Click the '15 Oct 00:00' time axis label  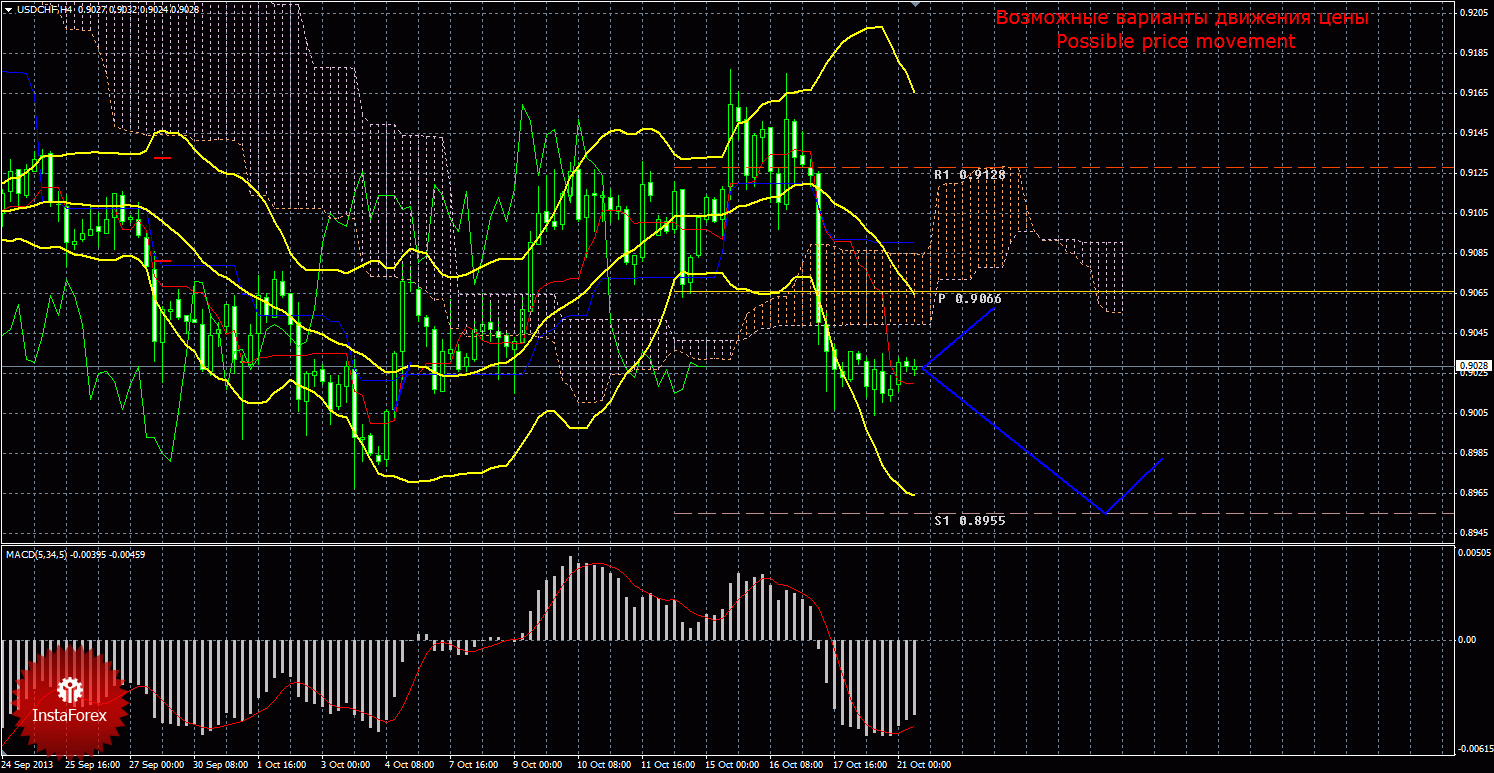click(x=734, y=765)
